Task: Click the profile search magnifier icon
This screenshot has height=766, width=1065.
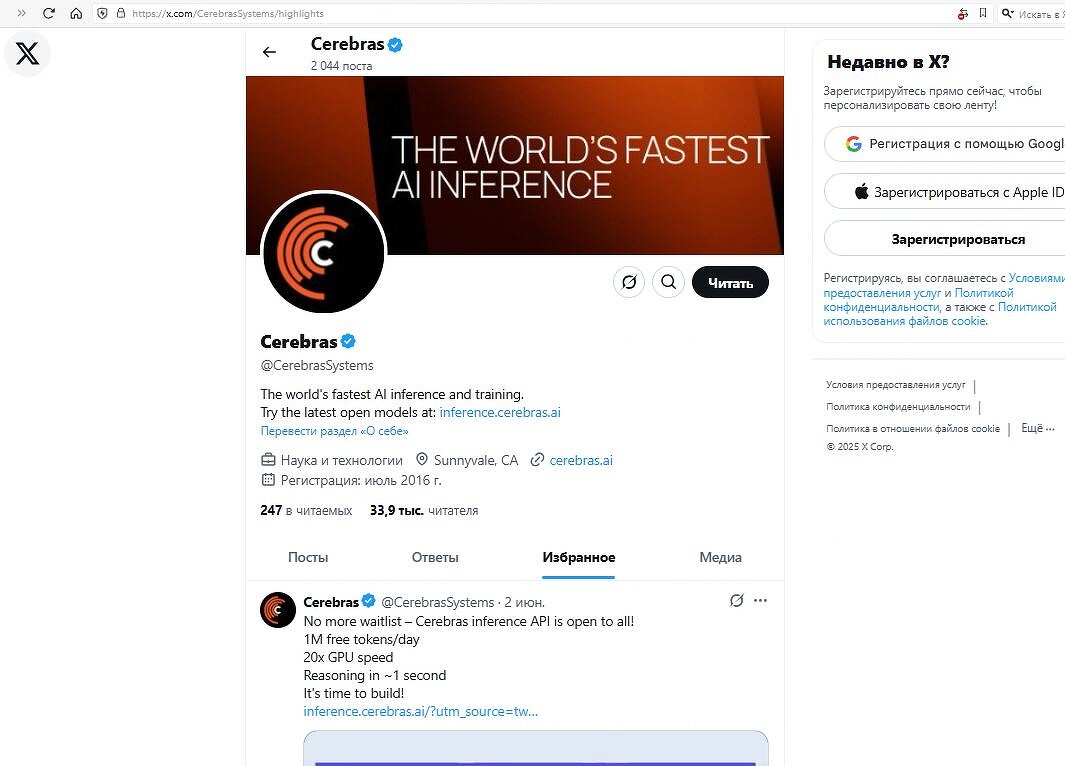Action: [x=668, y=282]
